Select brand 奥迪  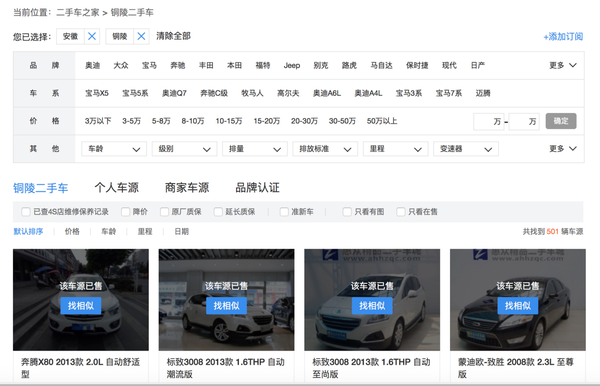(x=93, y=65)
